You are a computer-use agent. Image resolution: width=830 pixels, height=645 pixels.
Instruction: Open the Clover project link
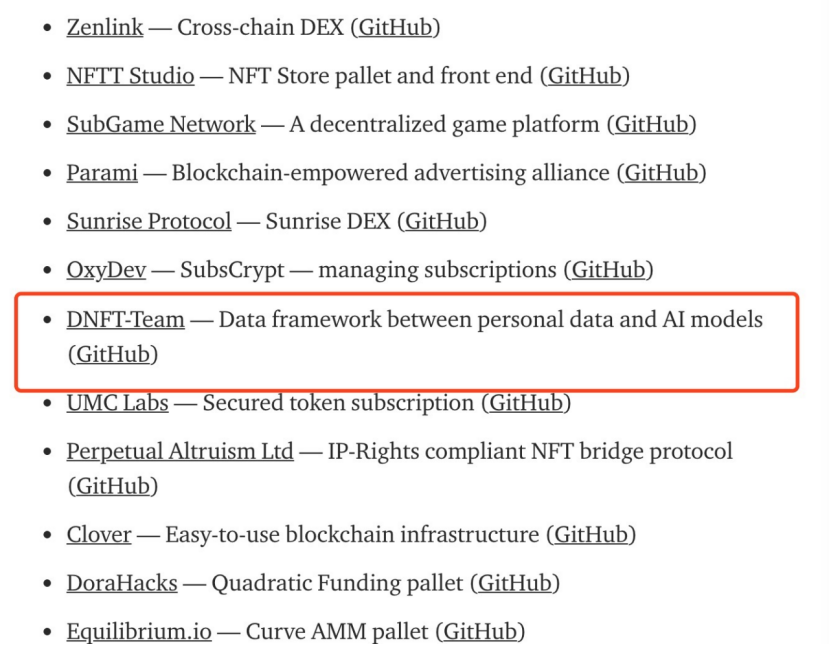99,534
